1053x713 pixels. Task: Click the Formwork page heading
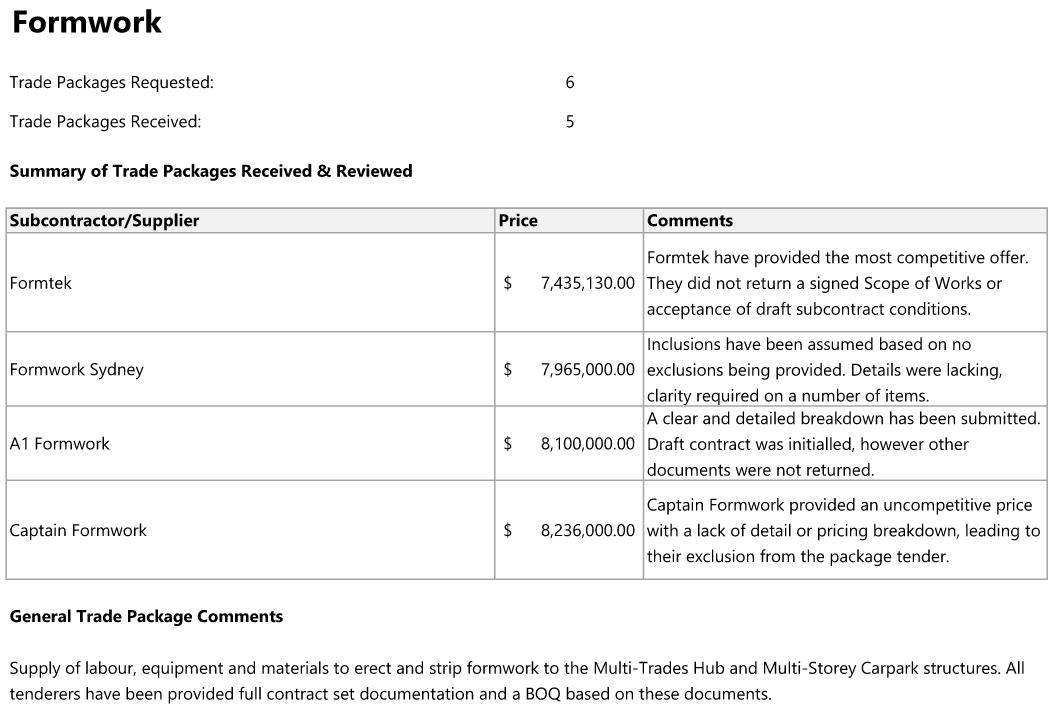point(87,23)
